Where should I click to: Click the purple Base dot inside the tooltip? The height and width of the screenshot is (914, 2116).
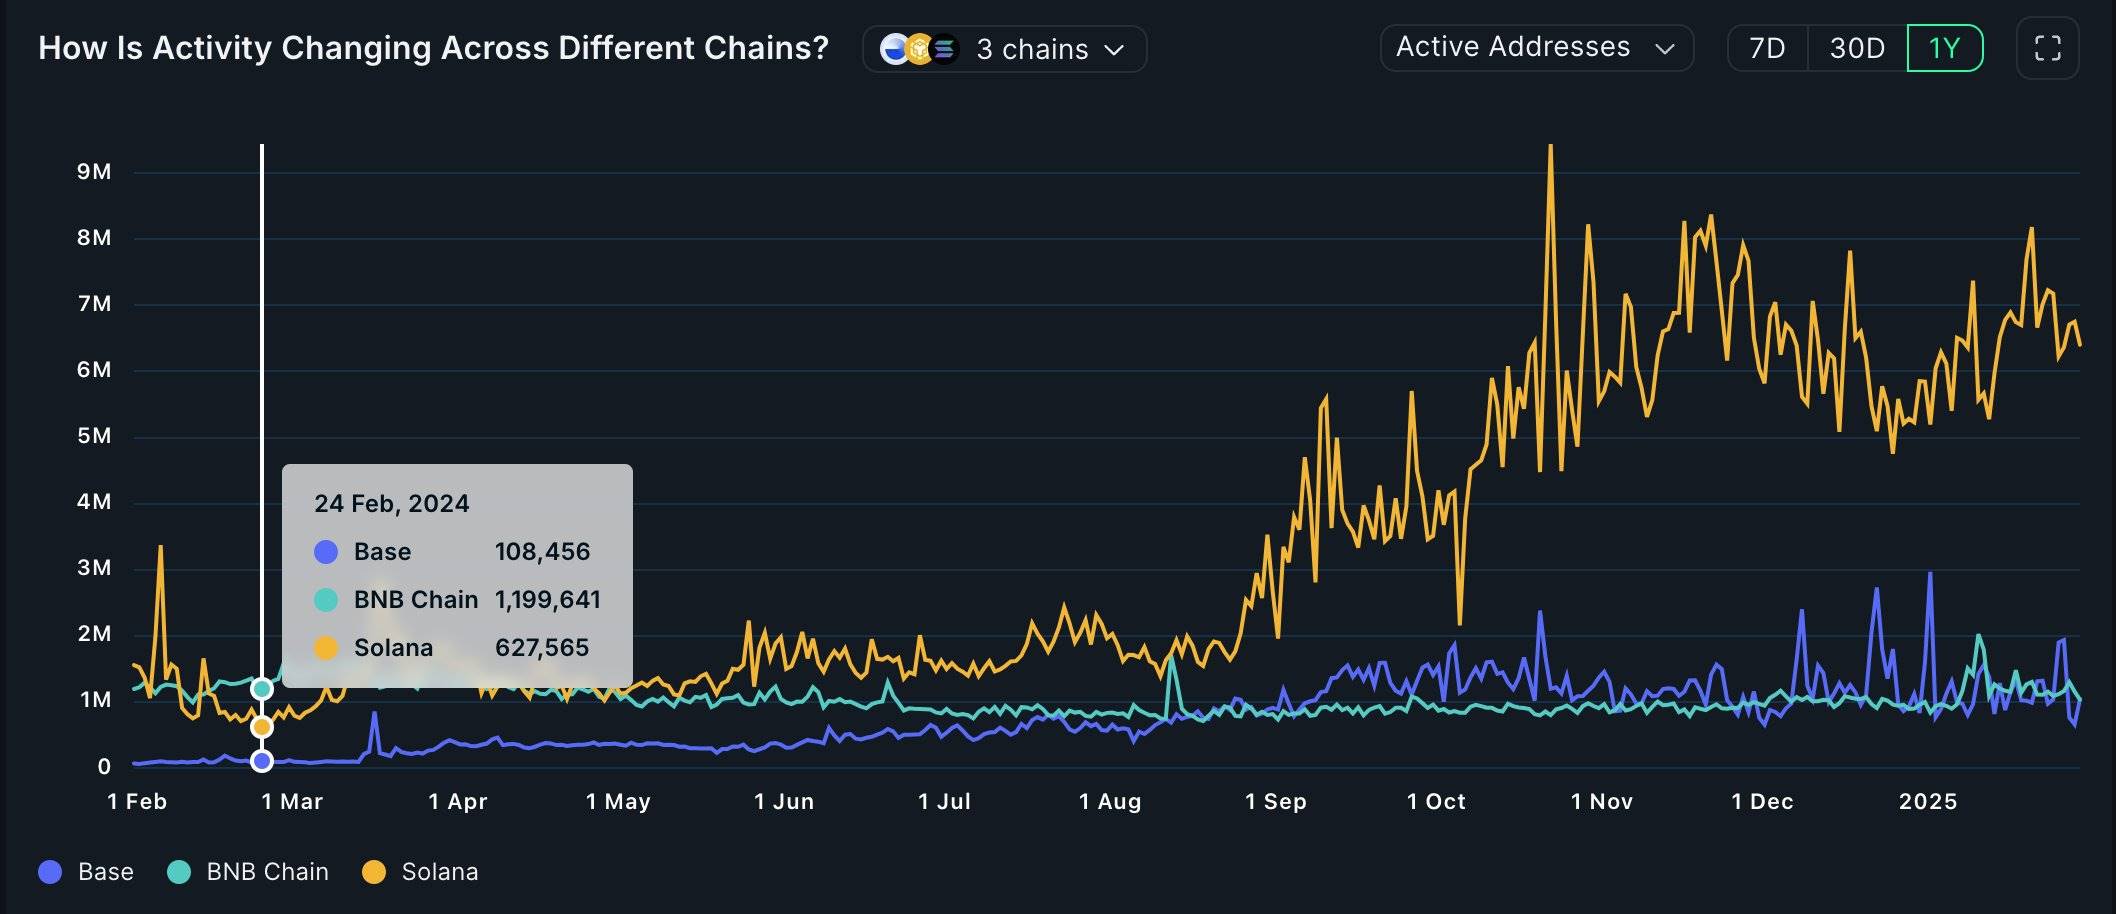click(325, 551)
